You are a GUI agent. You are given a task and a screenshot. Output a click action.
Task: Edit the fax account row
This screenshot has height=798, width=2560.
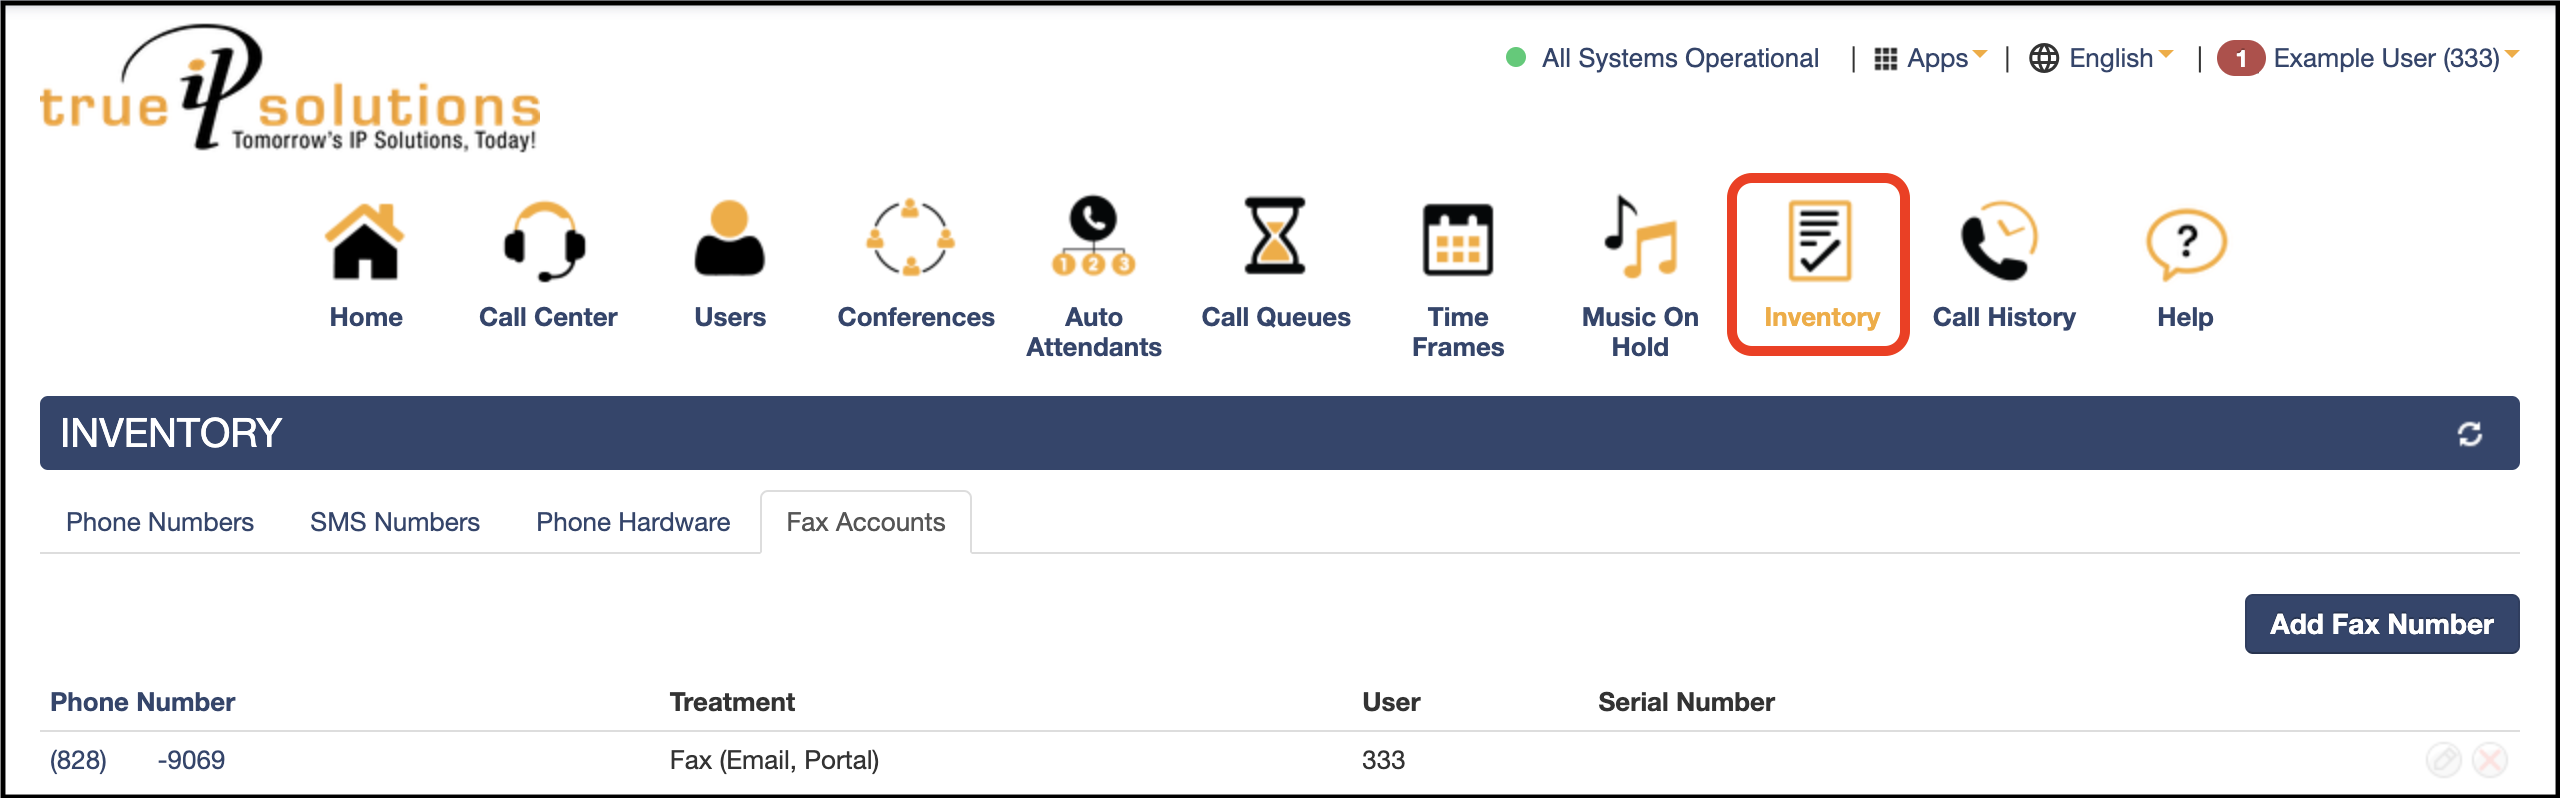pos(2443,760)
